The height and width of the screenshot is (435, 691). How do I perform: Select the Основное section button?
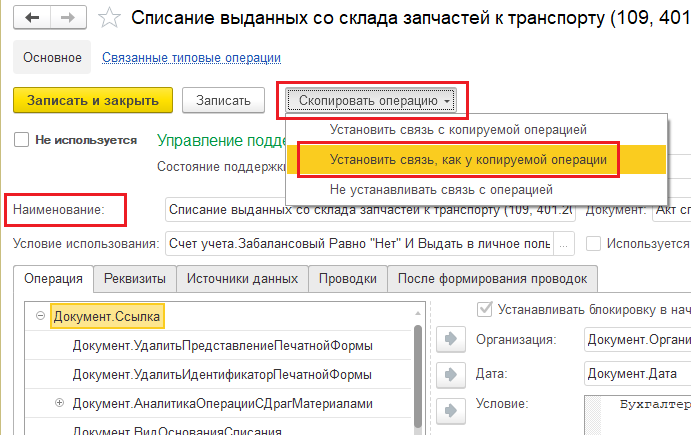pyautogui.click(x=52, y=57)
